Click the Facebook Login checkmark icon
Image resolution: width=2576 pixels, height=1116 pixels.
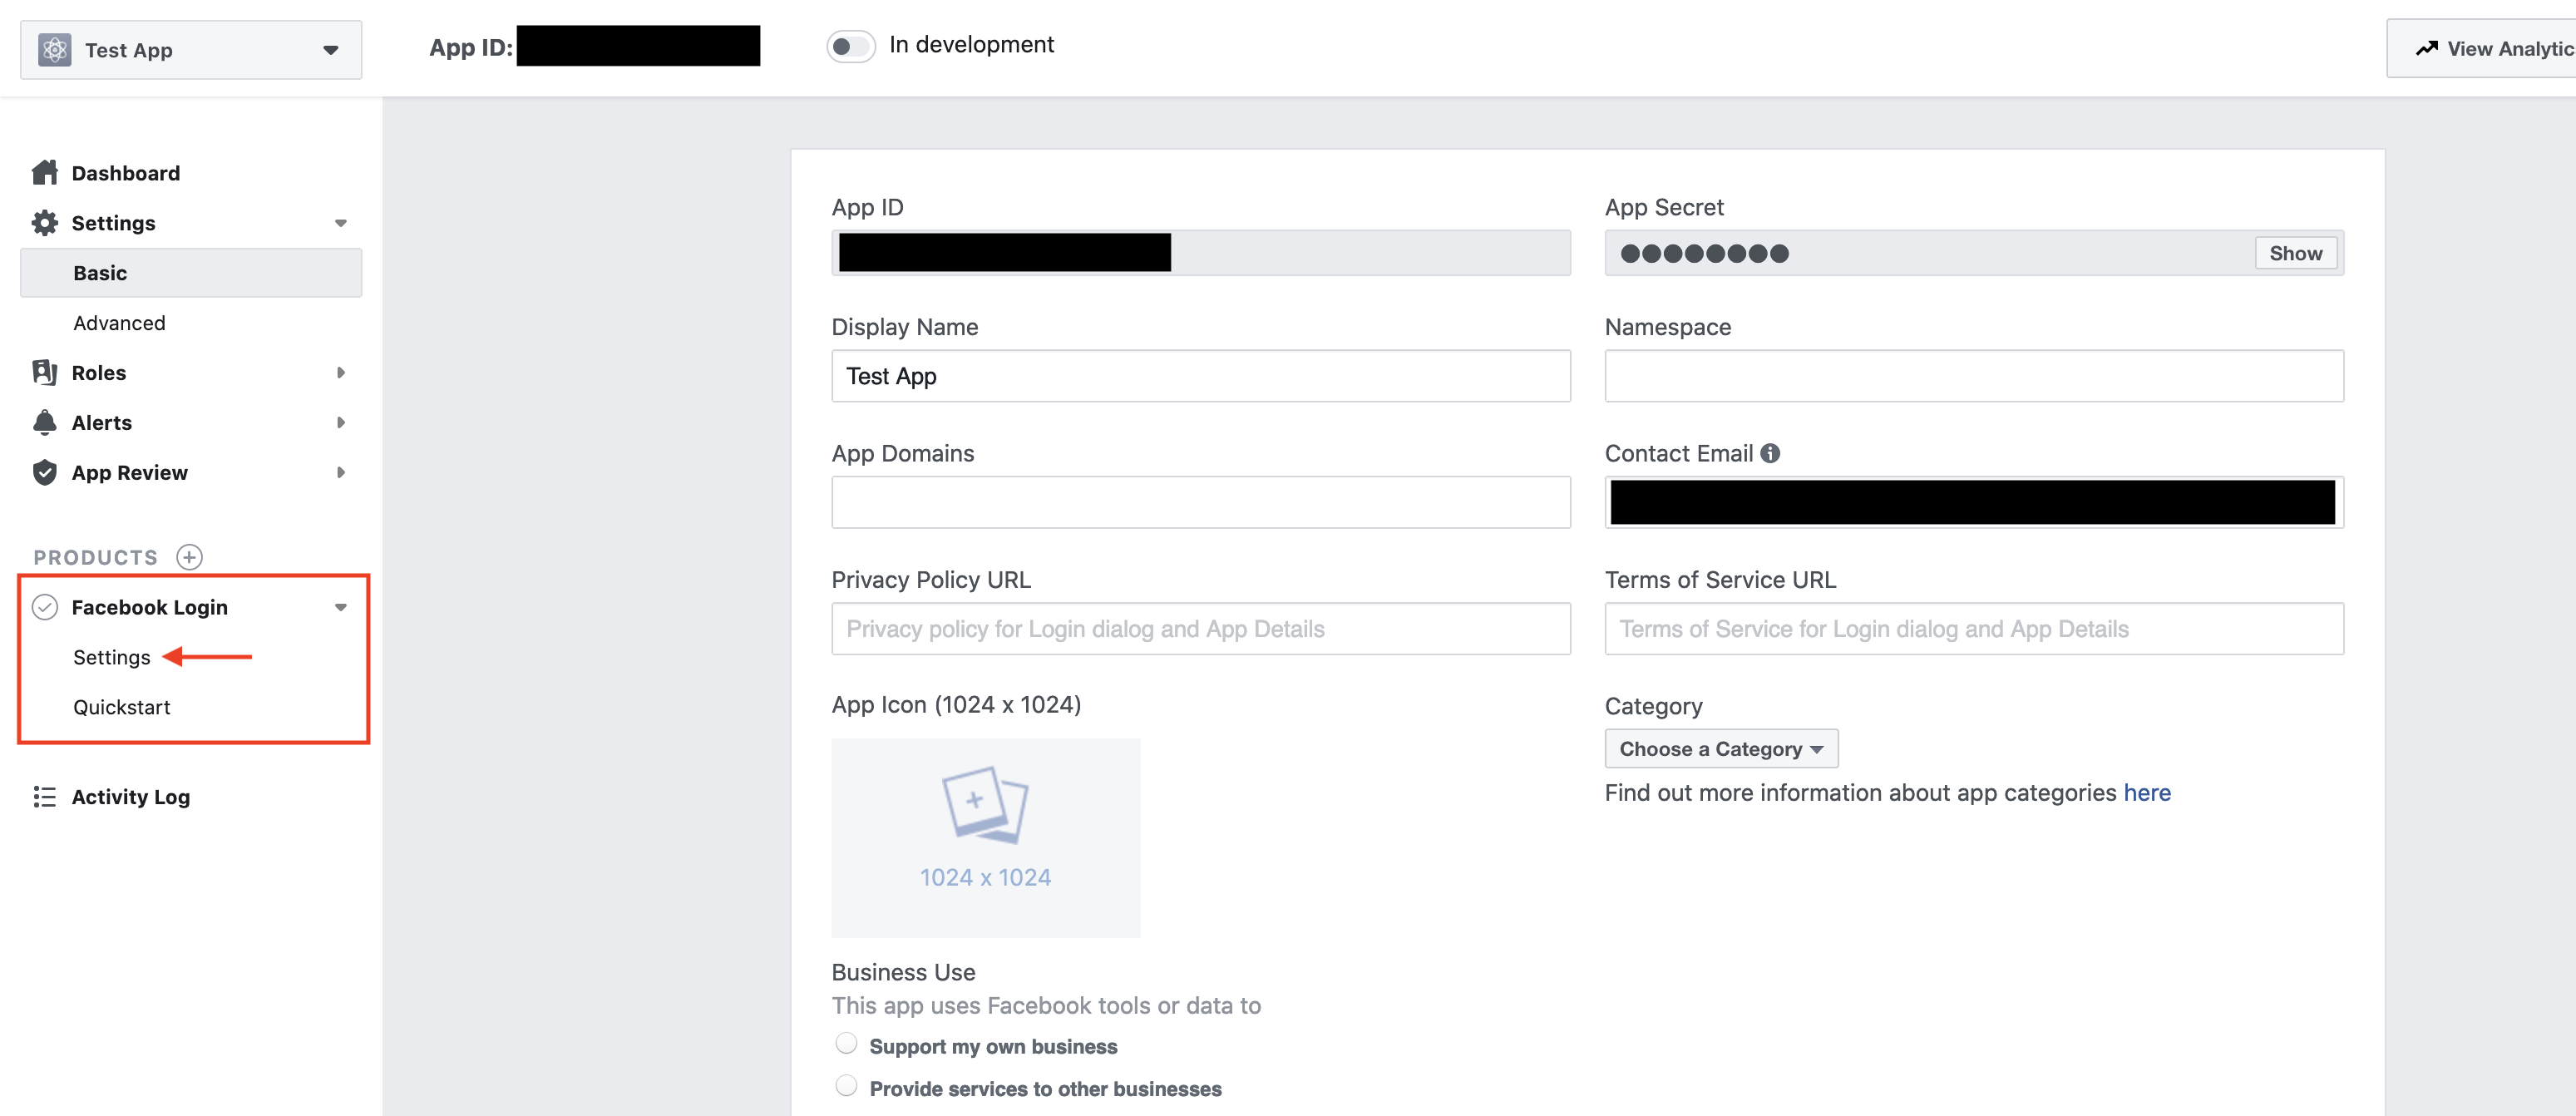(x=45, y=607)
